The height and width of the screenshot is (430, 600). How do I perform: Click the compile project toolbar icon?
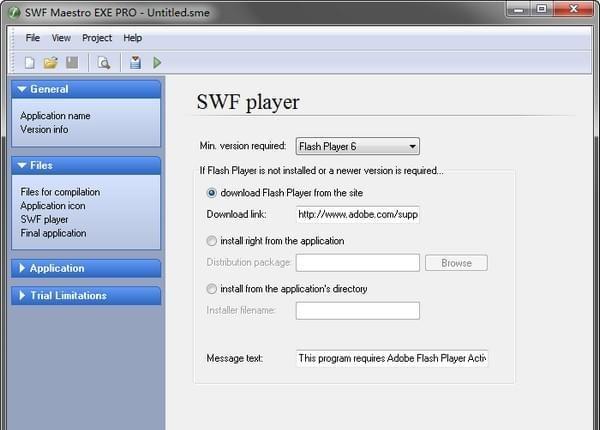pyautogui.click(x=135, y=62)
